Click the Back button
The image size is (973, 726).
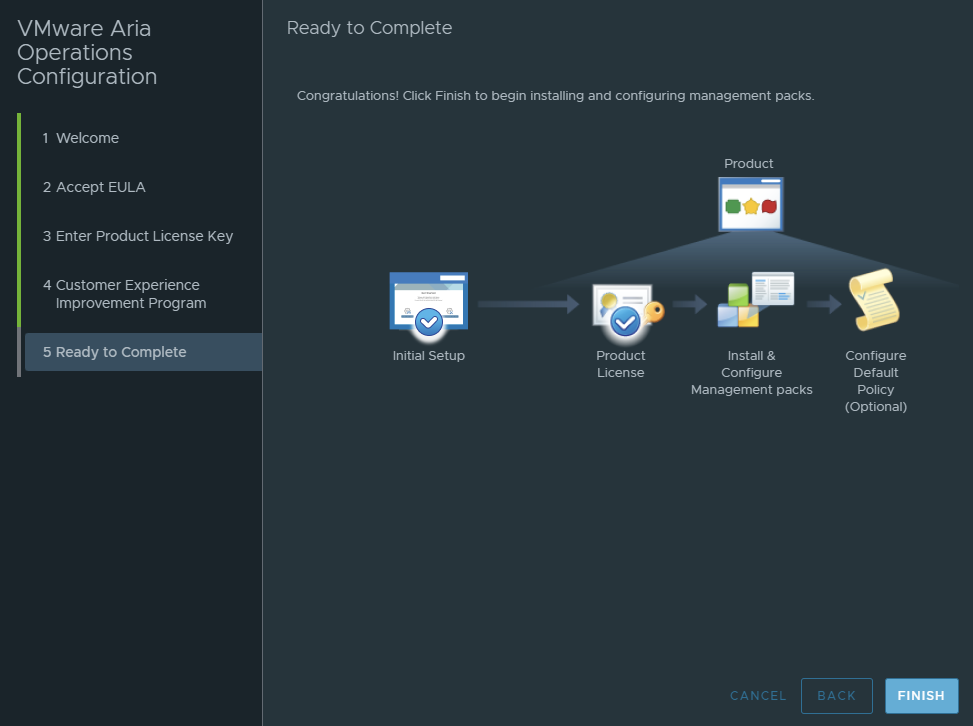point(836,696)
